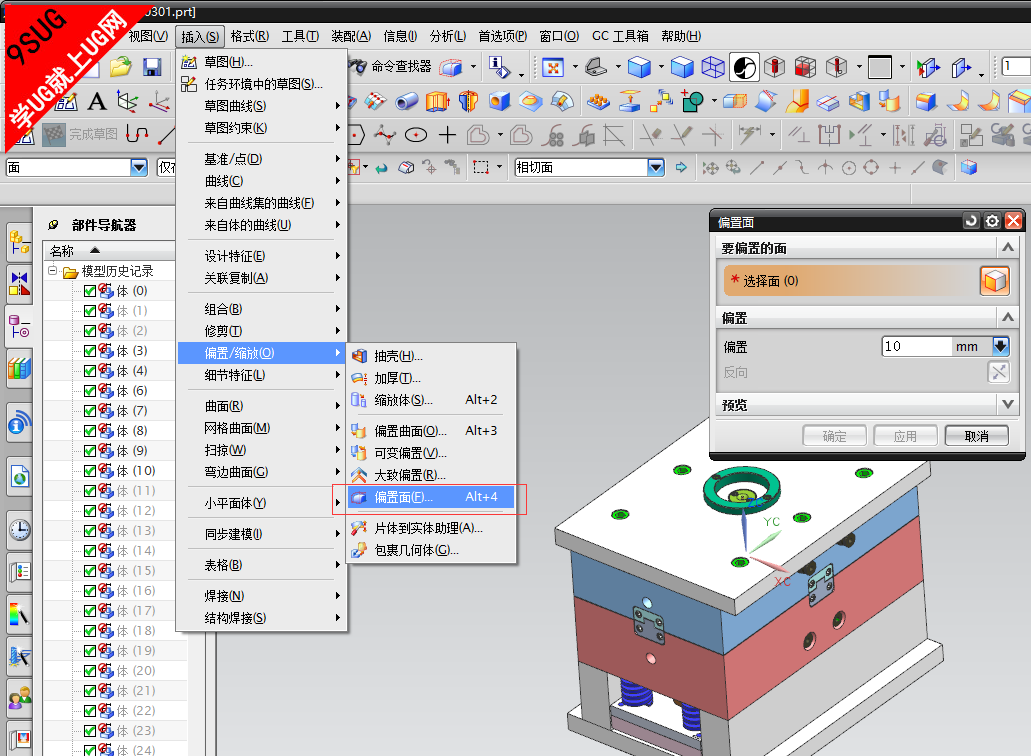Open the constraint navigator sidebar tab
The width and height of the screenshot is (1031, 756).
pyautogui.click(x=20, y=284)
